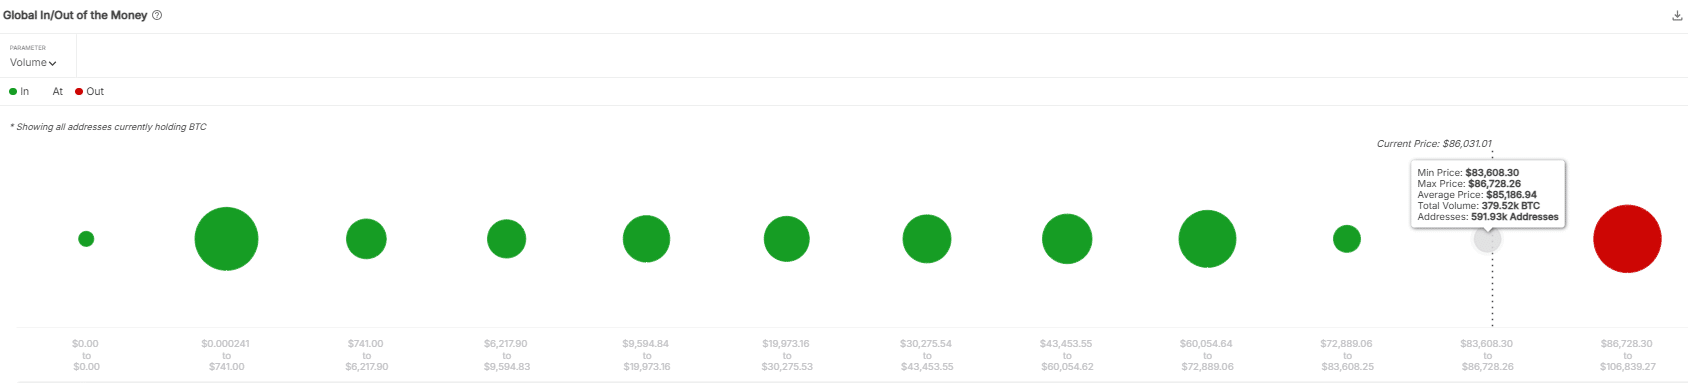Click bubble for $741.00 to $6,217.90
This screenshot has height=383, width=1688.
pyautogui.click(x=366, y=239)
